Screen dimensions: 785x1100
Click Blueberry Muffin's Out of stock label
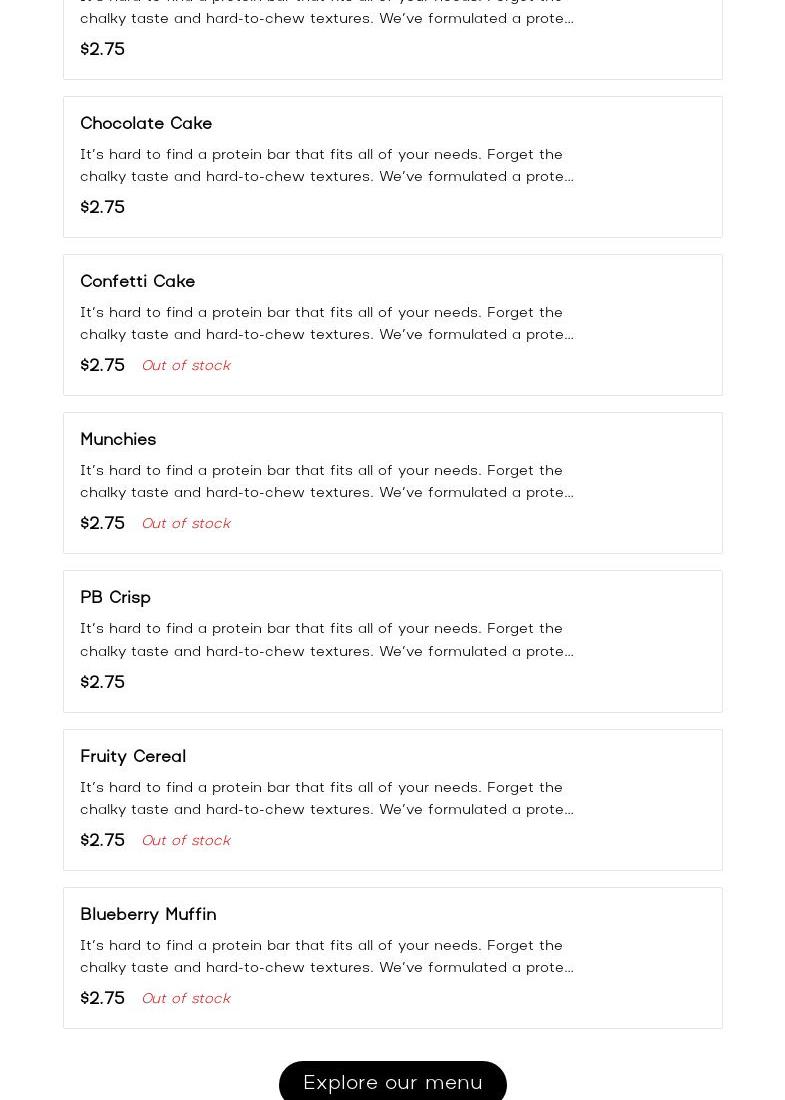coord(186,999)
